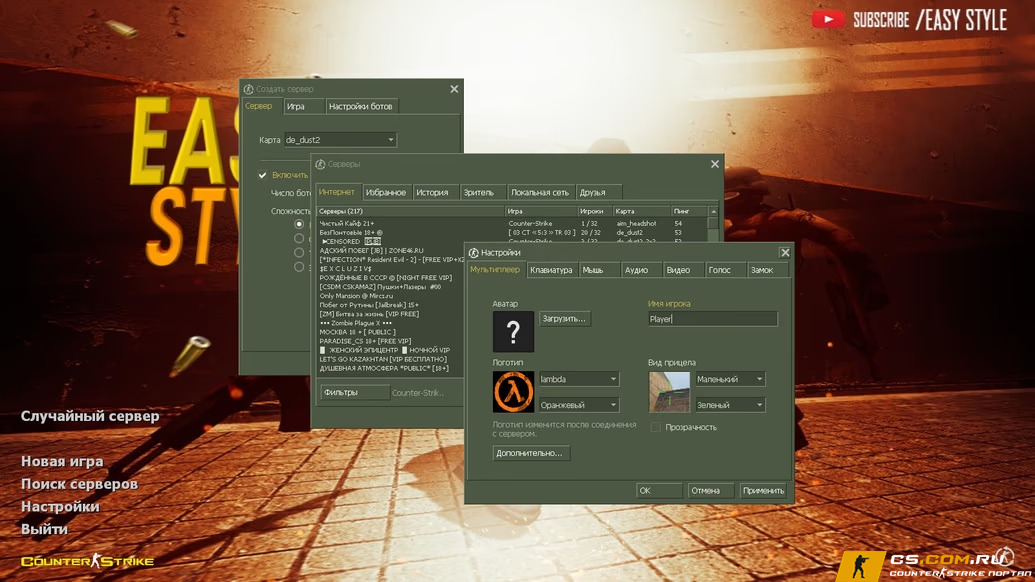Click Выйти in main menu
The width and height of the screenshot is (1035, 582).
[44, 529]
